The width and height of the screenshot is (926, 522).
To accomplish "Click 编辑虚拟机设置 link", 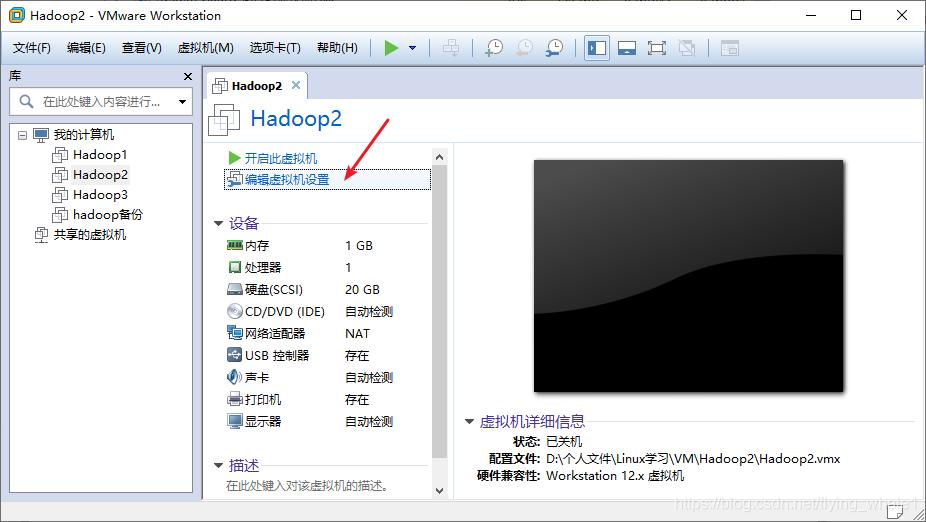I will coord(287,180).
